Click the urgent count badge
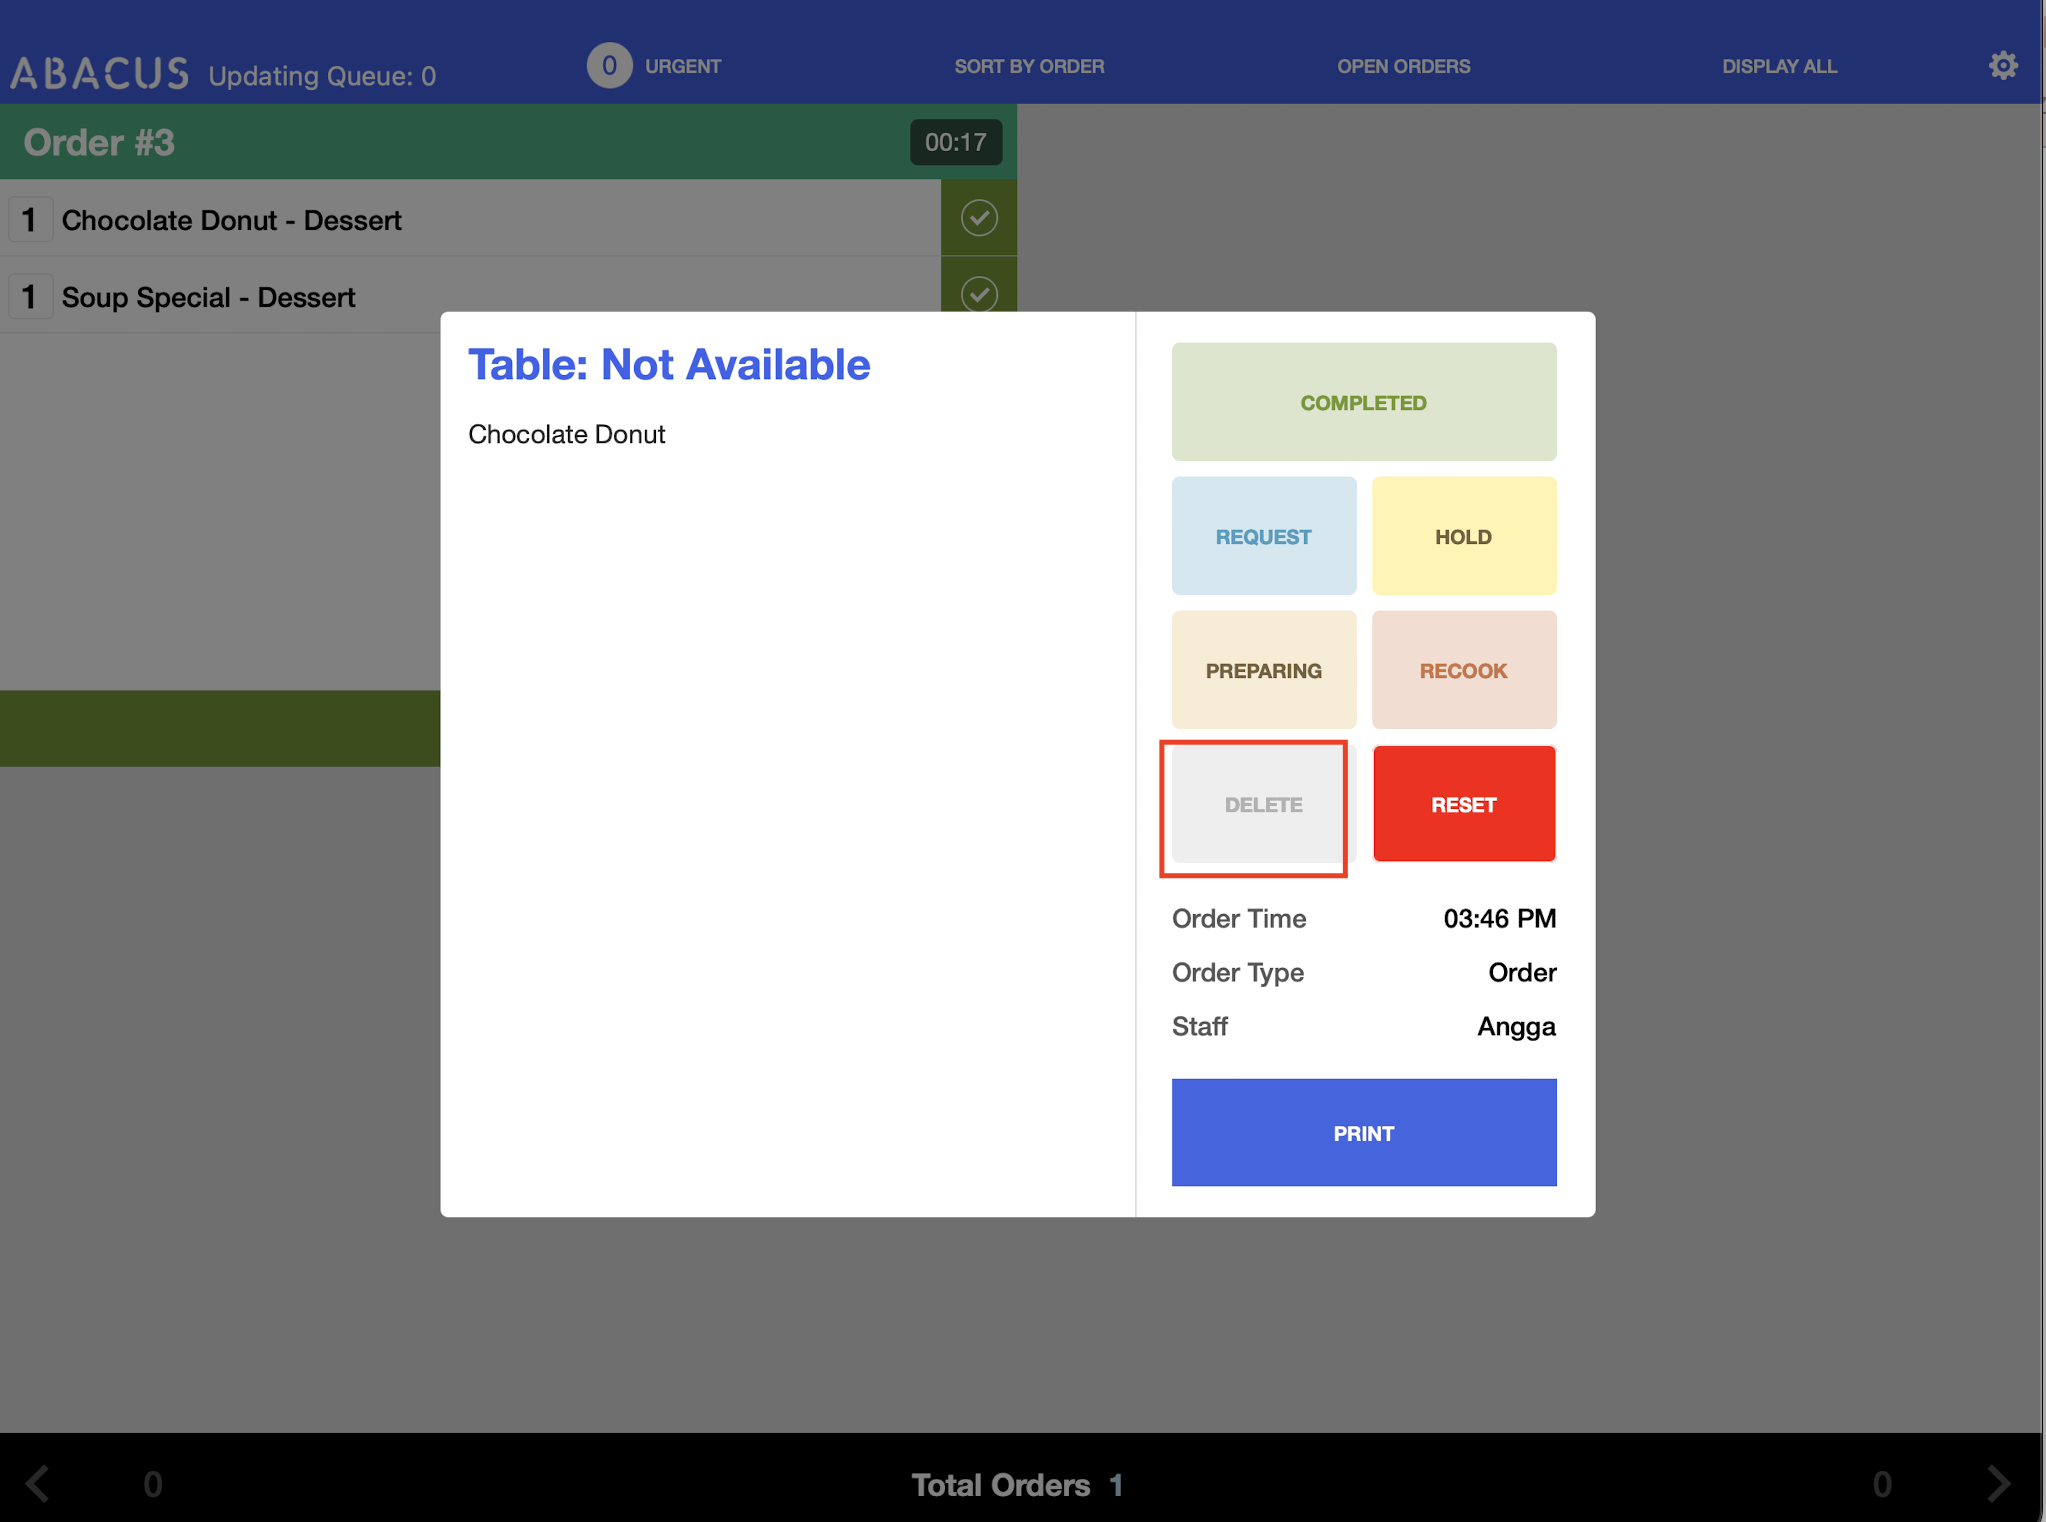This screenshot has height=1522, width=2046. pyautogui.click(x=608, y=66)
